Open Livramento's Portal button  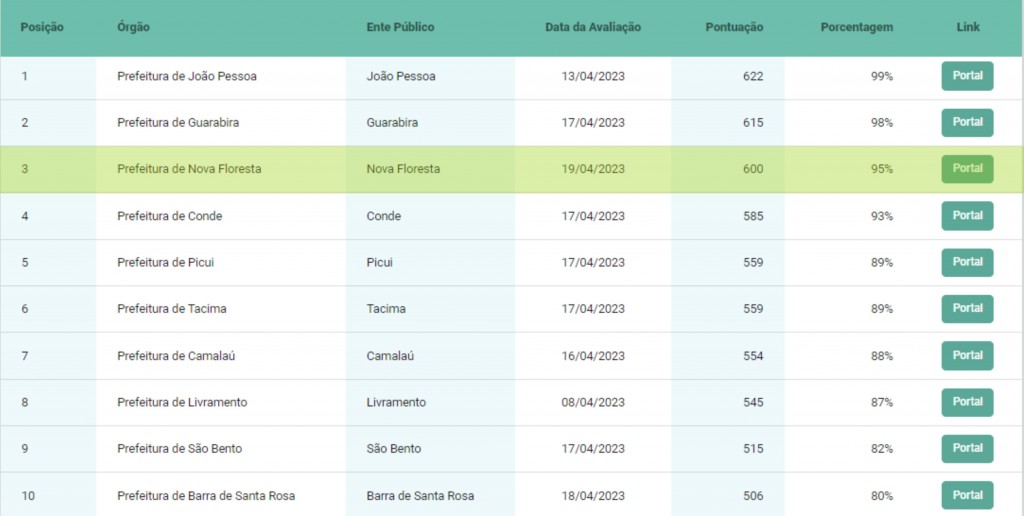[967, 402]
